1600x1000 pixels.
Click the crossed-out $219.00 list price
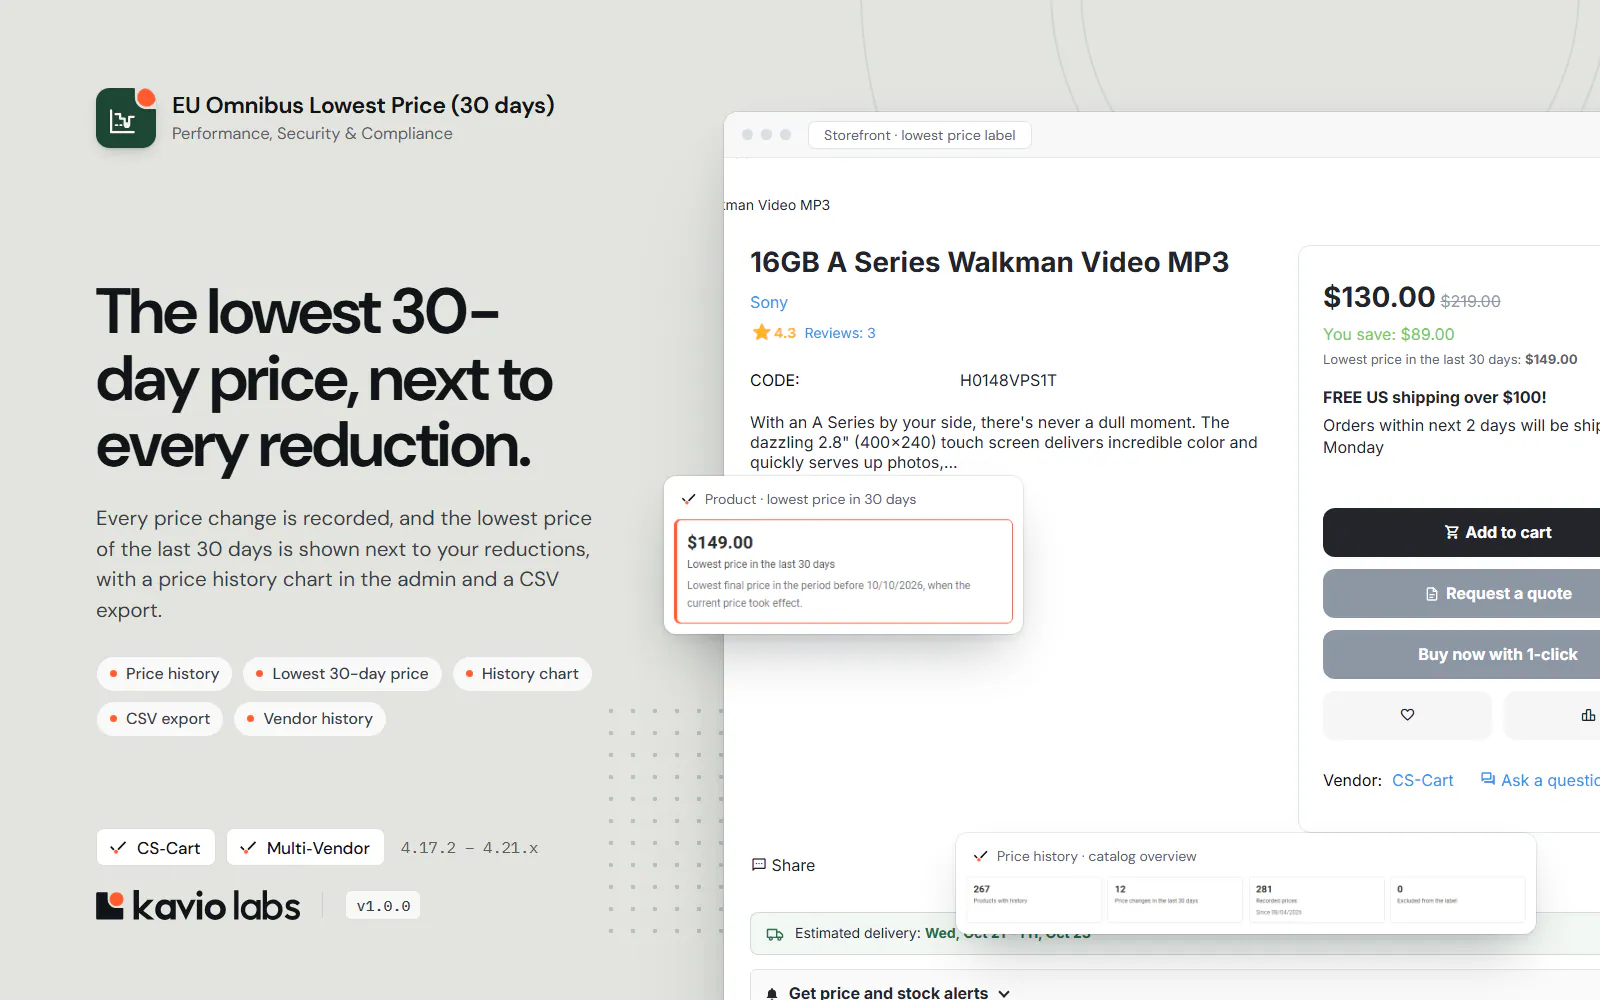click(1470, 301)
